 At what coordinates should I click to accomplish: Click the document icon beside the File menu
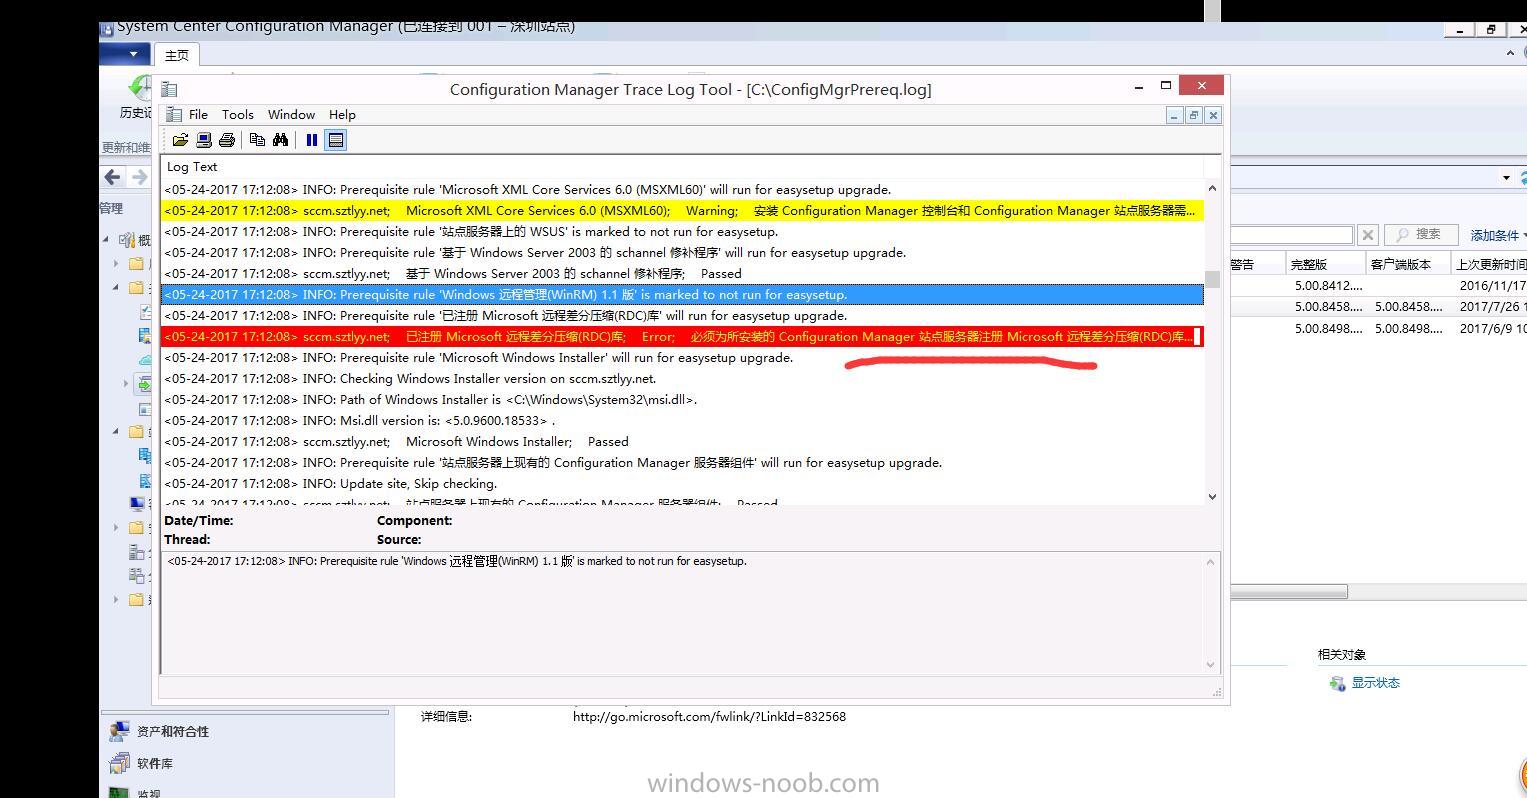pos(174,115)
